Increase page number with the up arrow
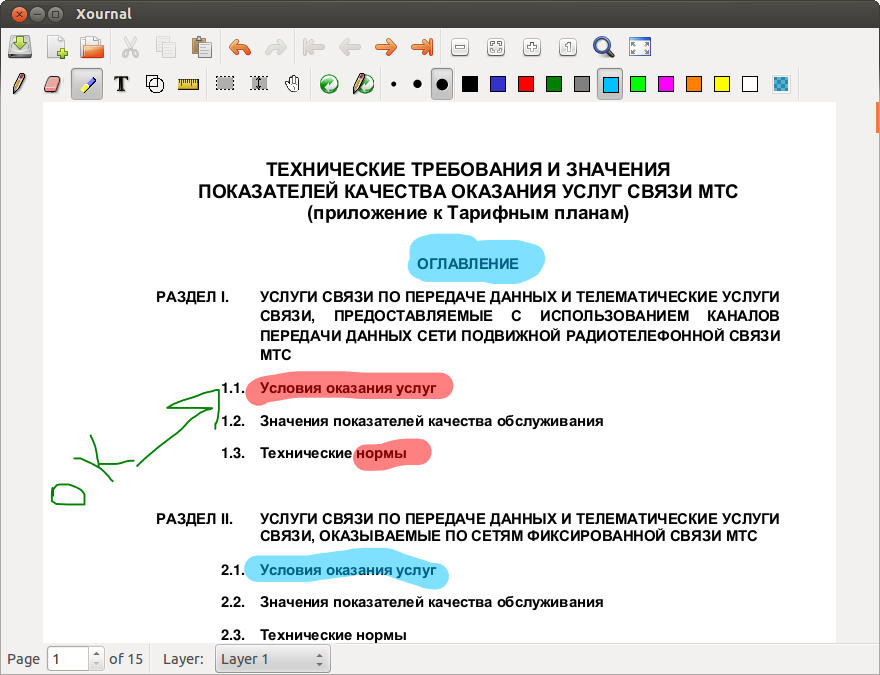 pyautogui.click(x=97, y=654)
